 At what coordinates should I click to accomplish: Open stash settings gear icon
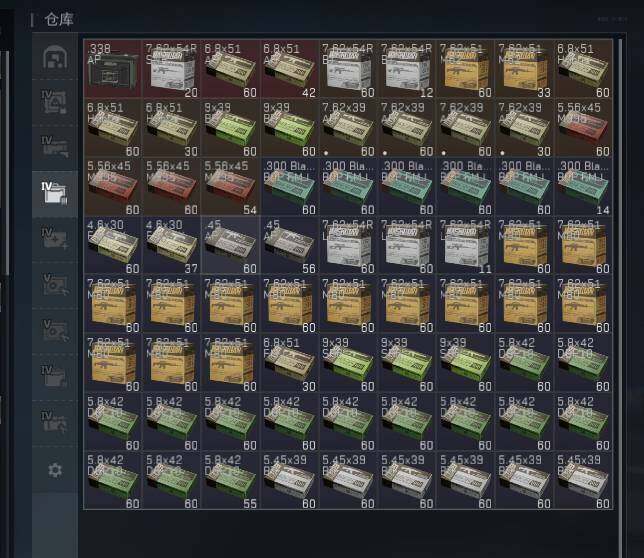point(55,470)
